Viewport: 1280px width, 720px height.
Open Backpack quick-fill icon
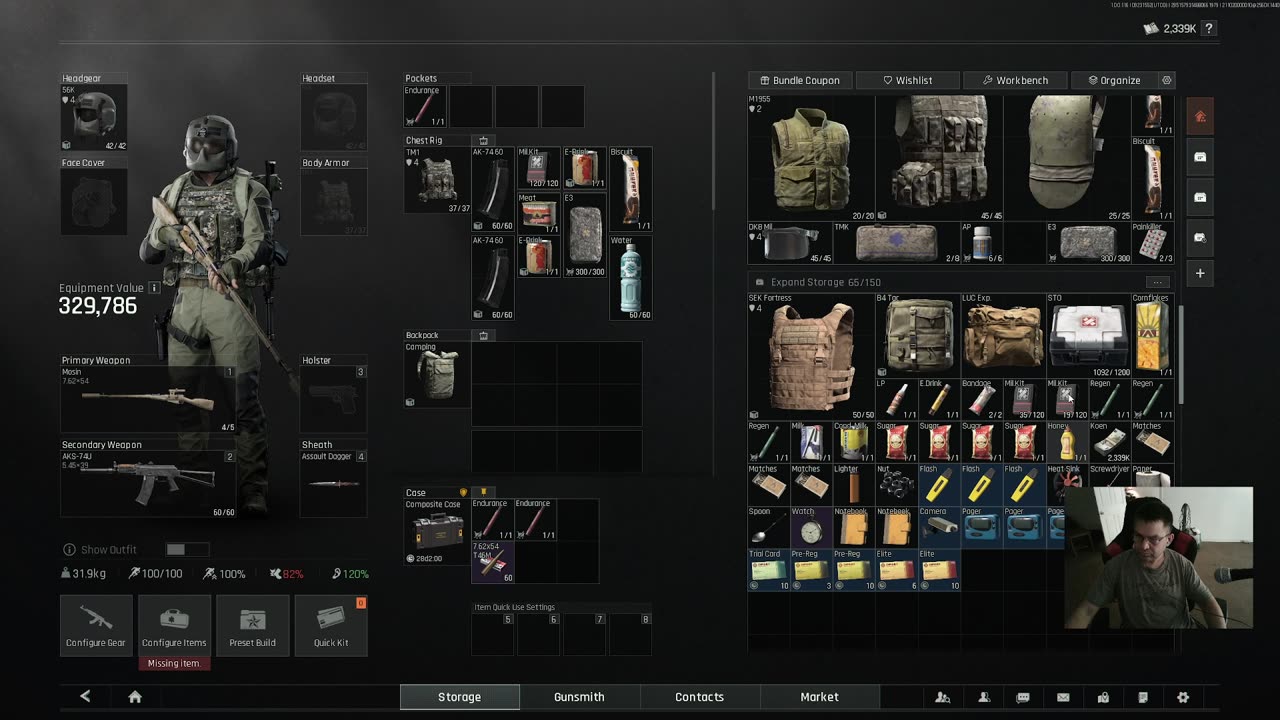(484, 335)
